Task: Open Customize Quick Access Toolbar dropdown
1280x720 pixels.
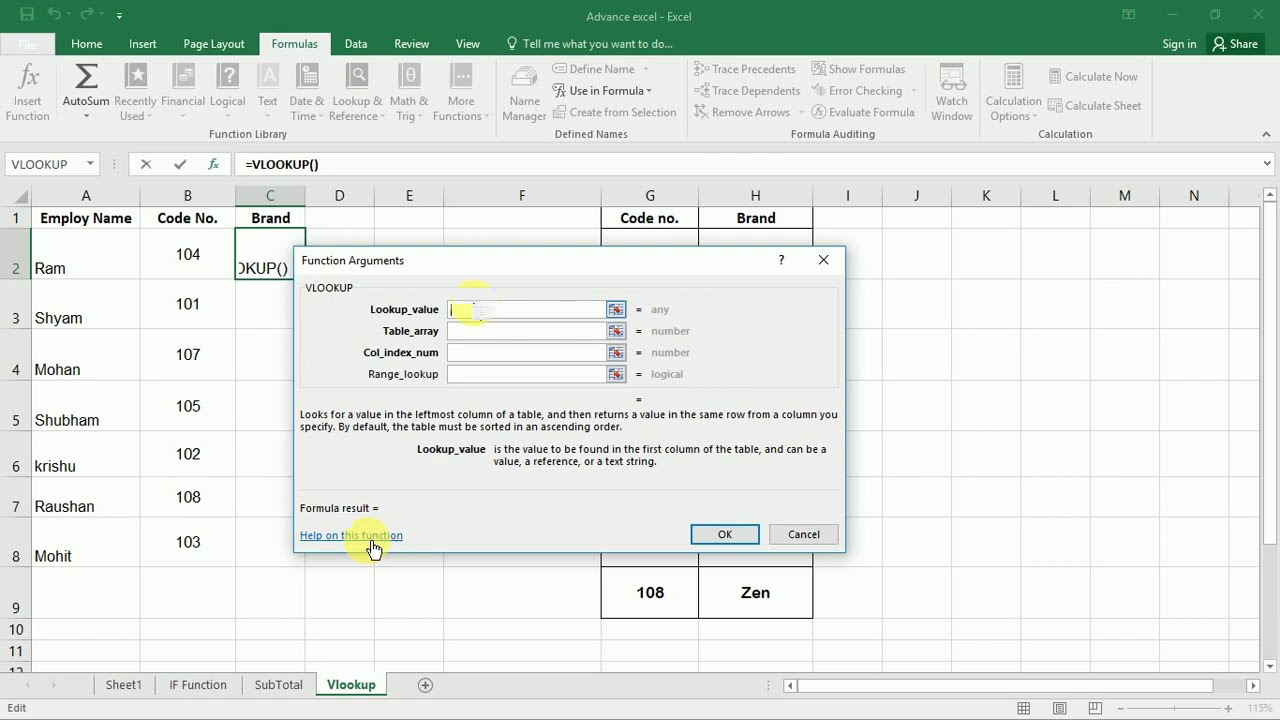Action: point(119,16)
